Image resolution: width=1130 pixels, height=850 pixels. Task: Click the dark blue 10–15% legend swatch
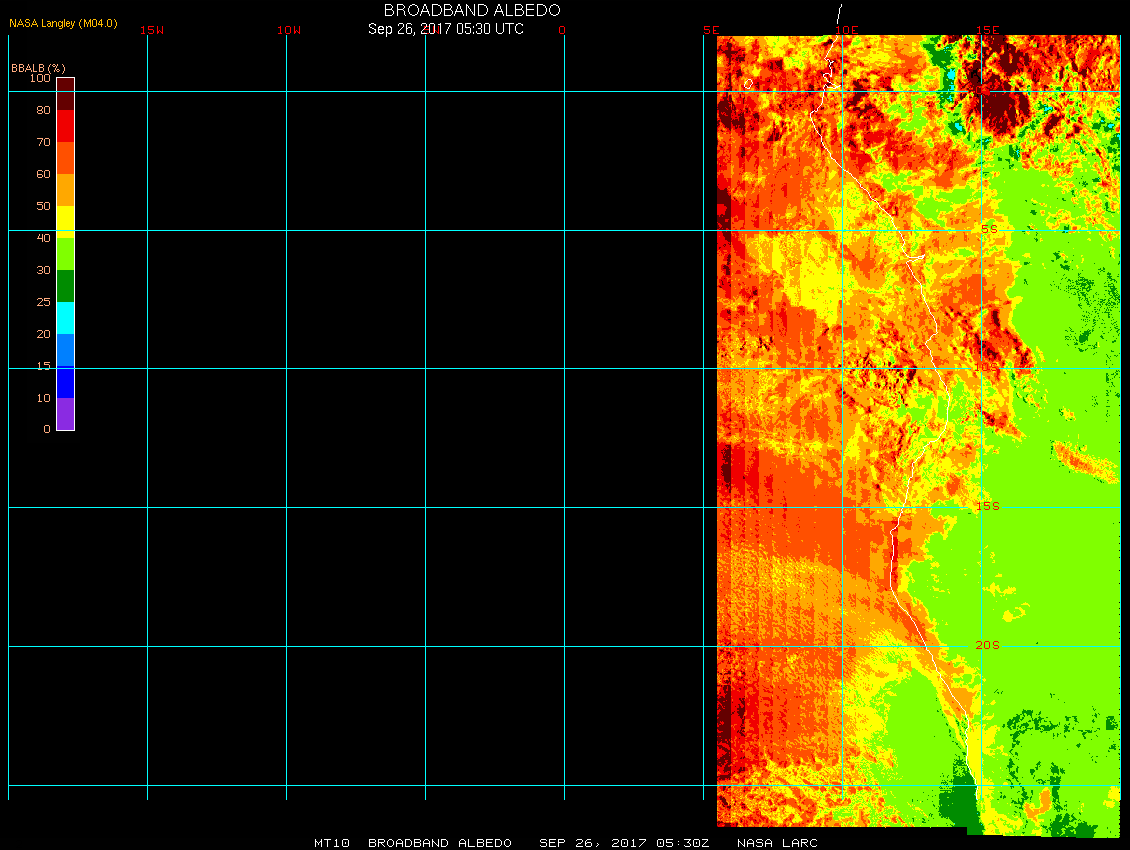[x=65, y=382]
